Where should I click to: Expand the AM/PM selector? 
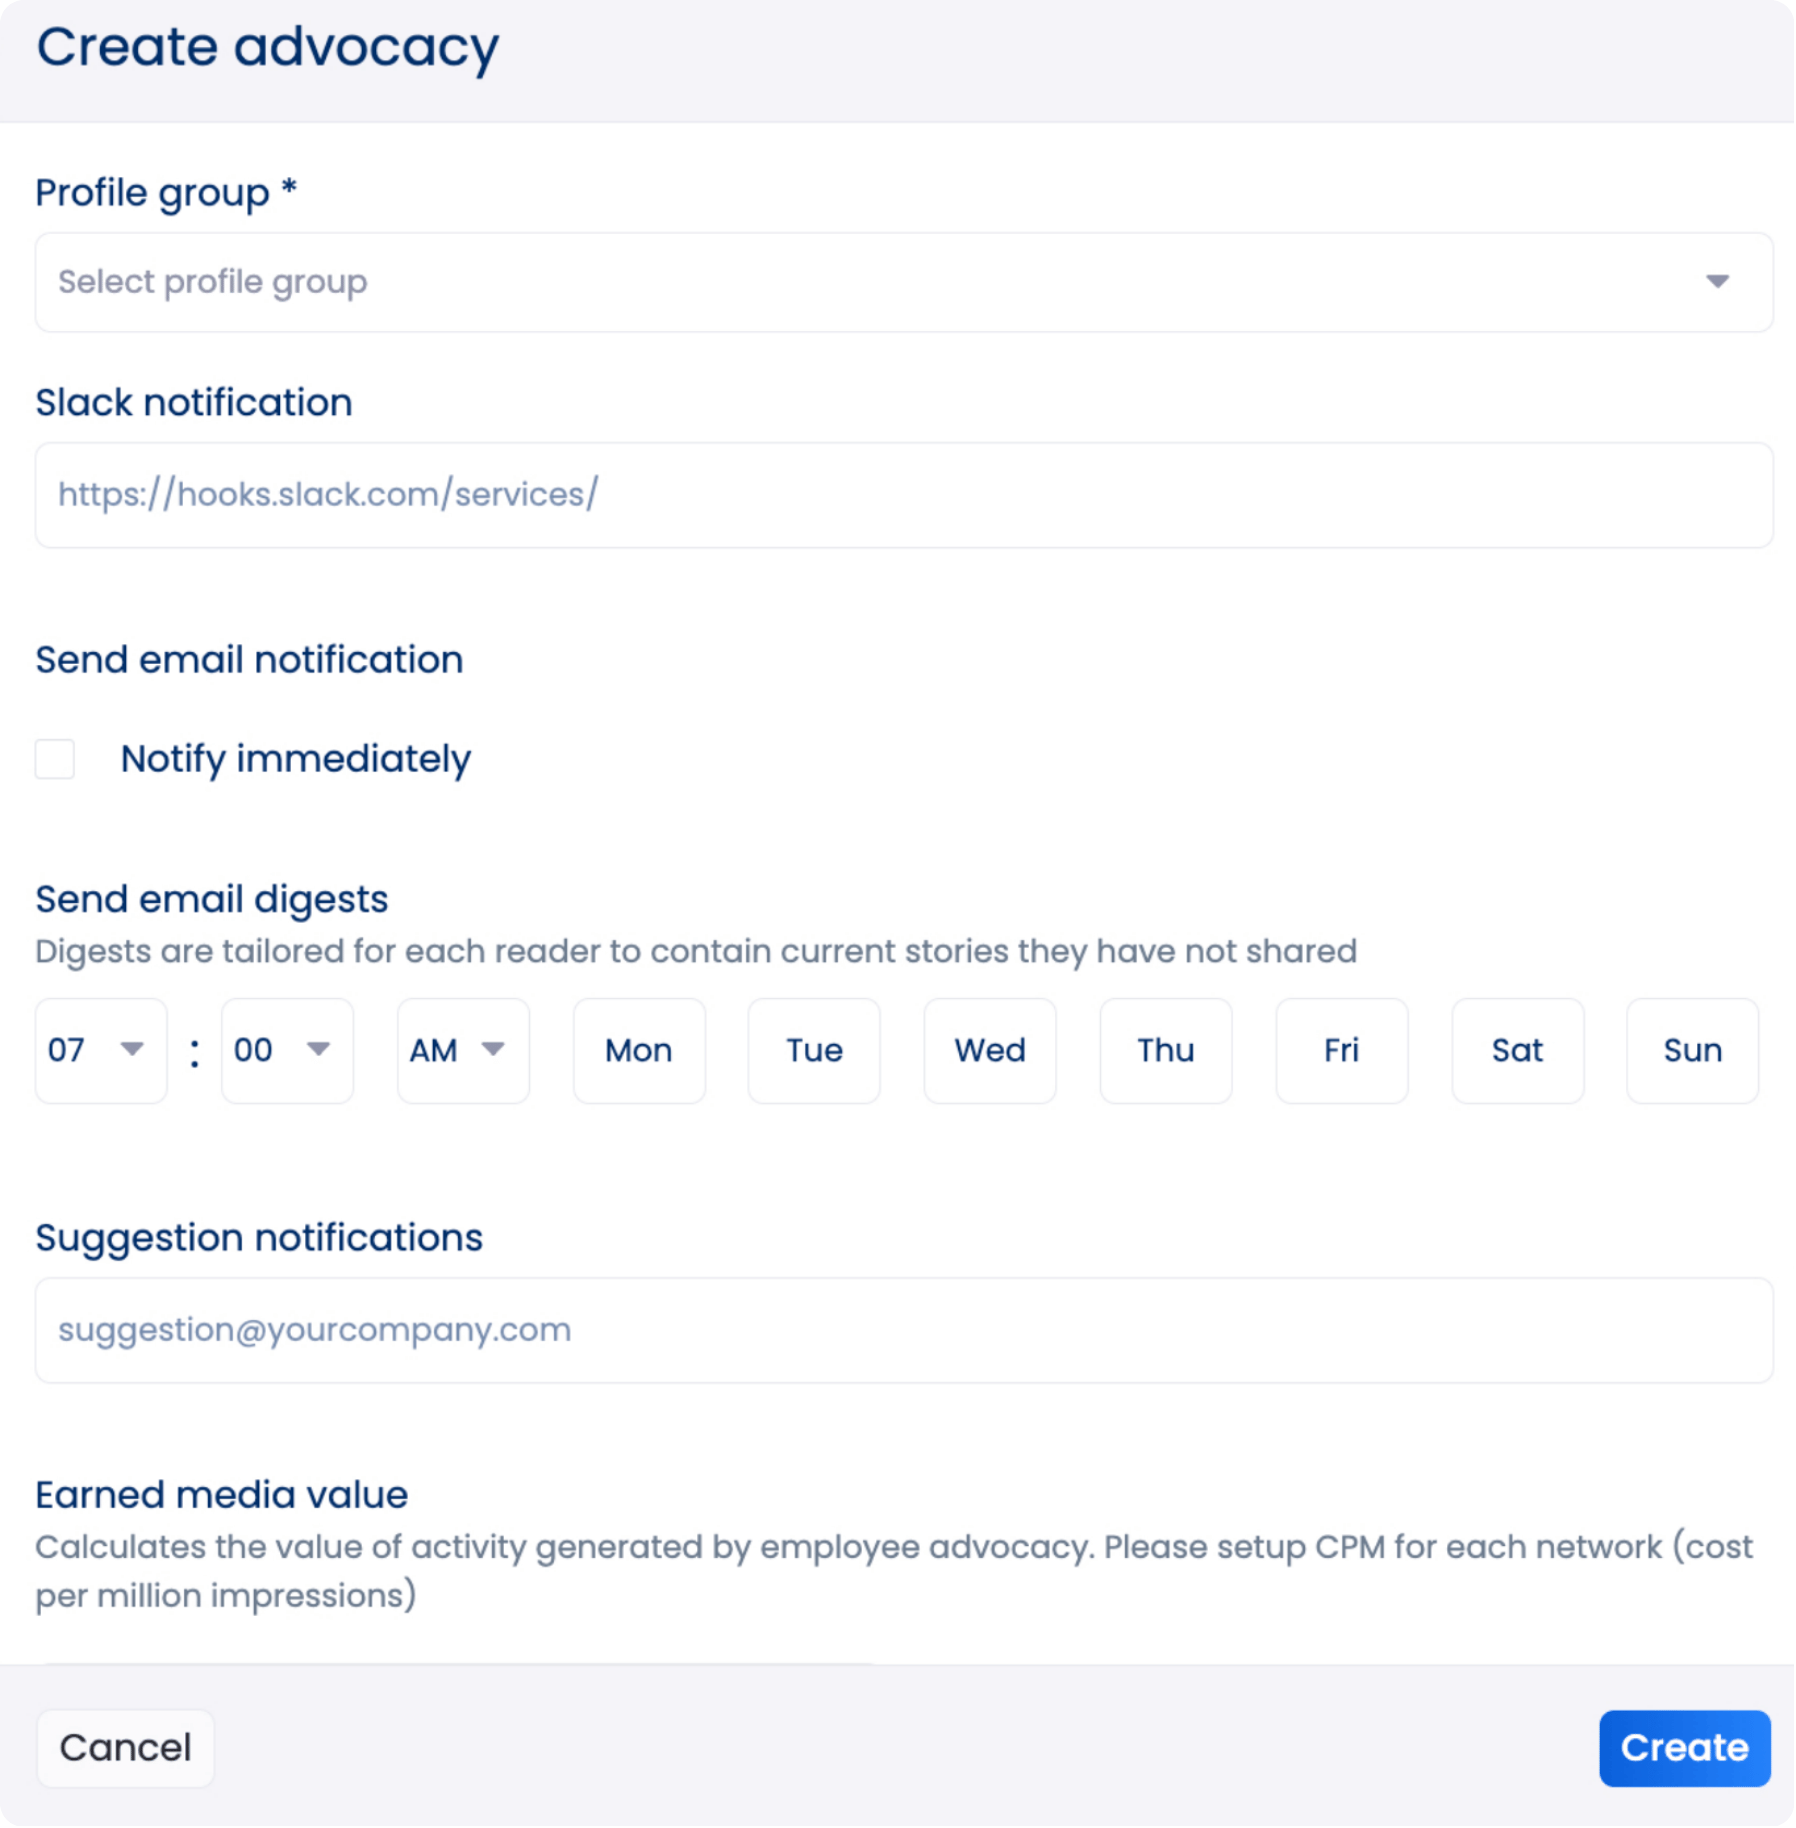(462, 1050)
